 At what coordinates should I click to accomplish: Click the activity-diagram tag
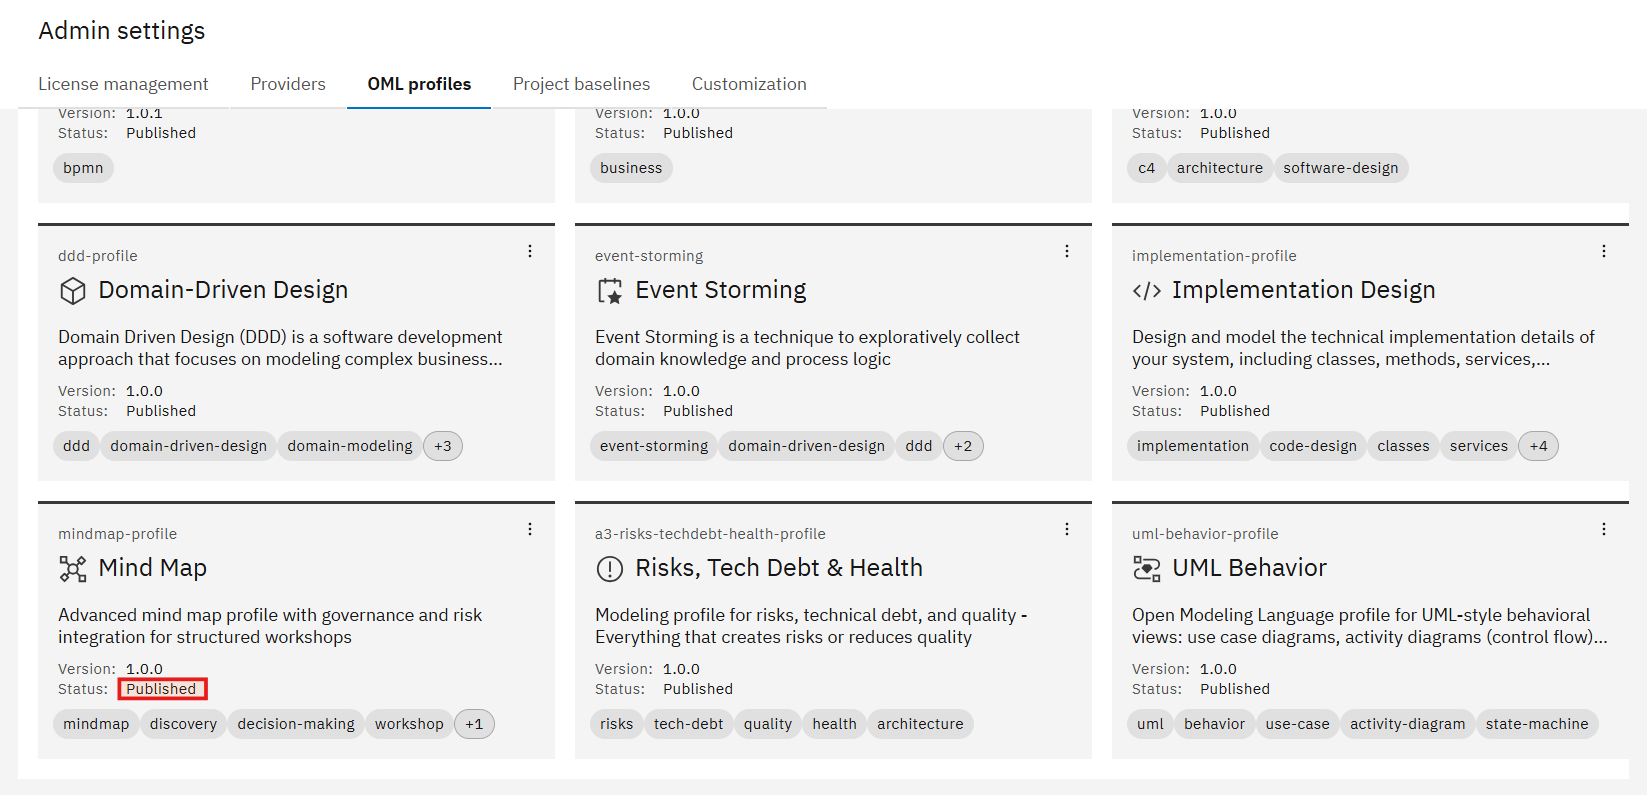(1407, 724)
